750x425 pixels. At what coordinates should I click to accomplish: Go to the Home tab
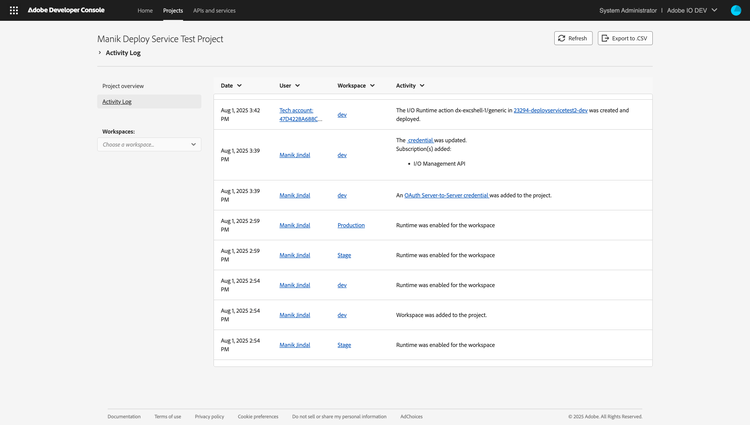145,10
